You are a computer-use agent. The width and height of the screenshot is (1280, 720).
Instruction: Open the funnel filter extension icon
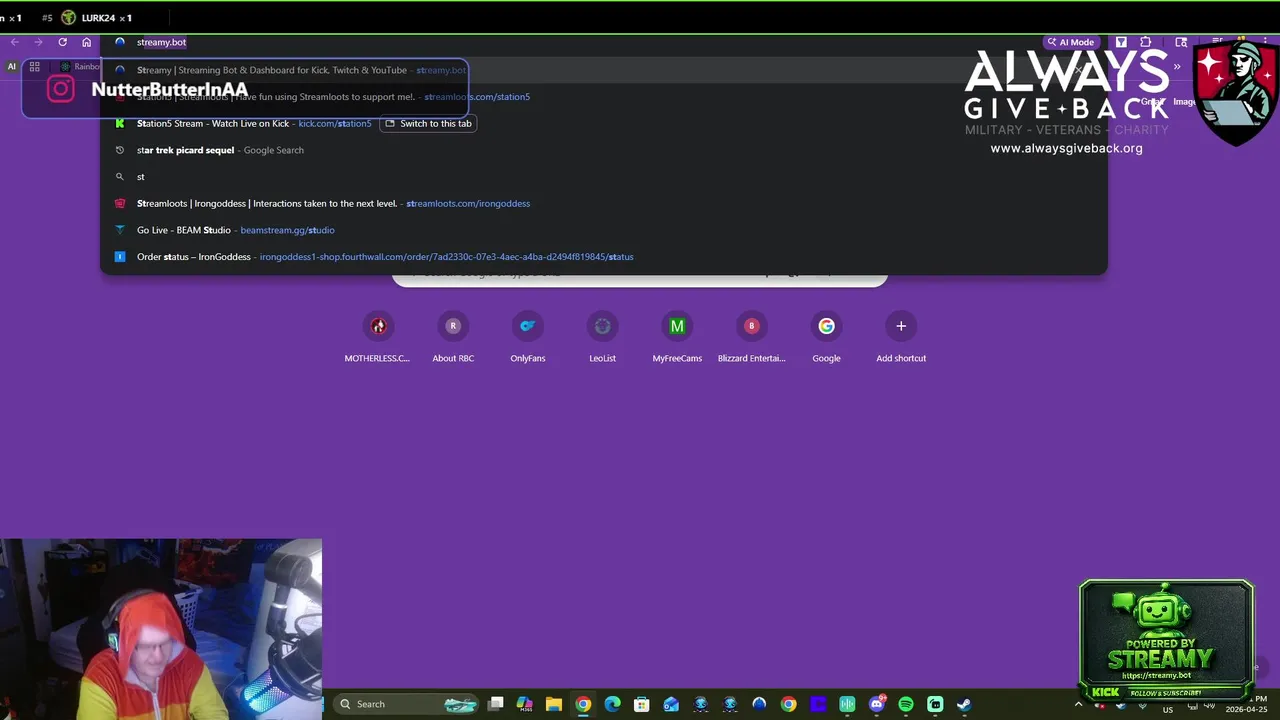[x=1121, y=42]
